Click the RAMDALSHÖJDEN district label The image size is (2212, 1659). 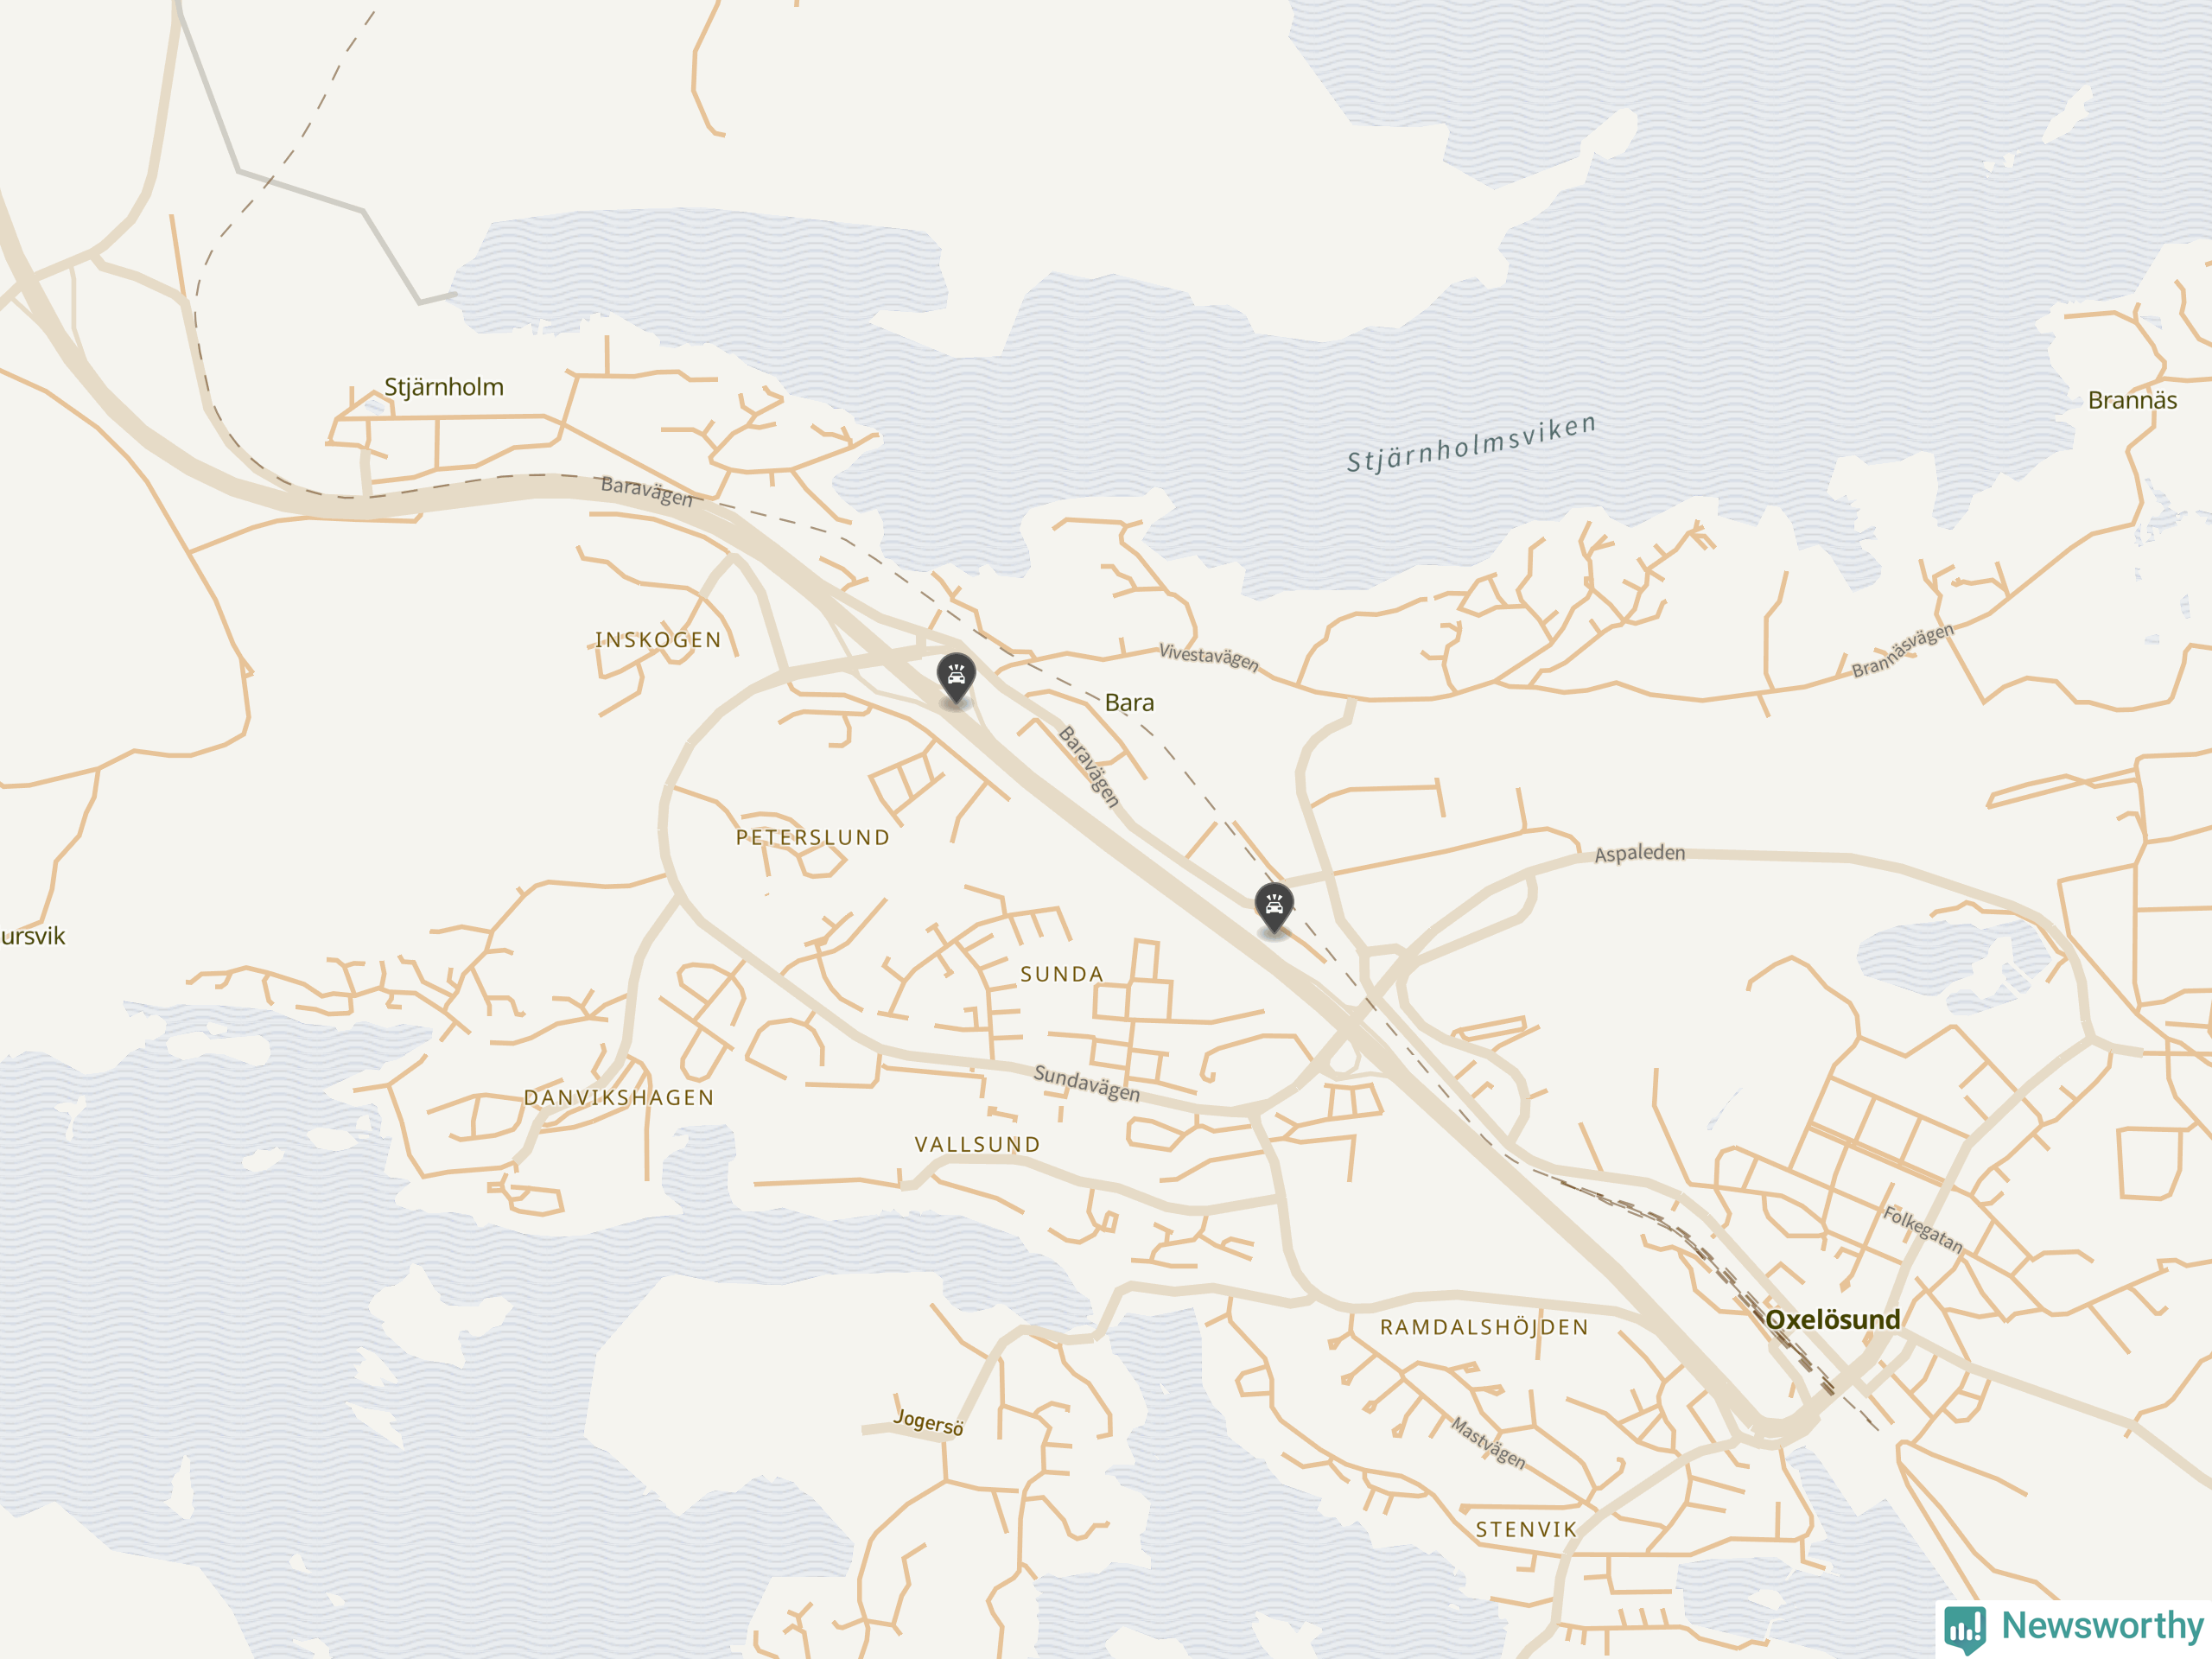tap(1484, 1327)
